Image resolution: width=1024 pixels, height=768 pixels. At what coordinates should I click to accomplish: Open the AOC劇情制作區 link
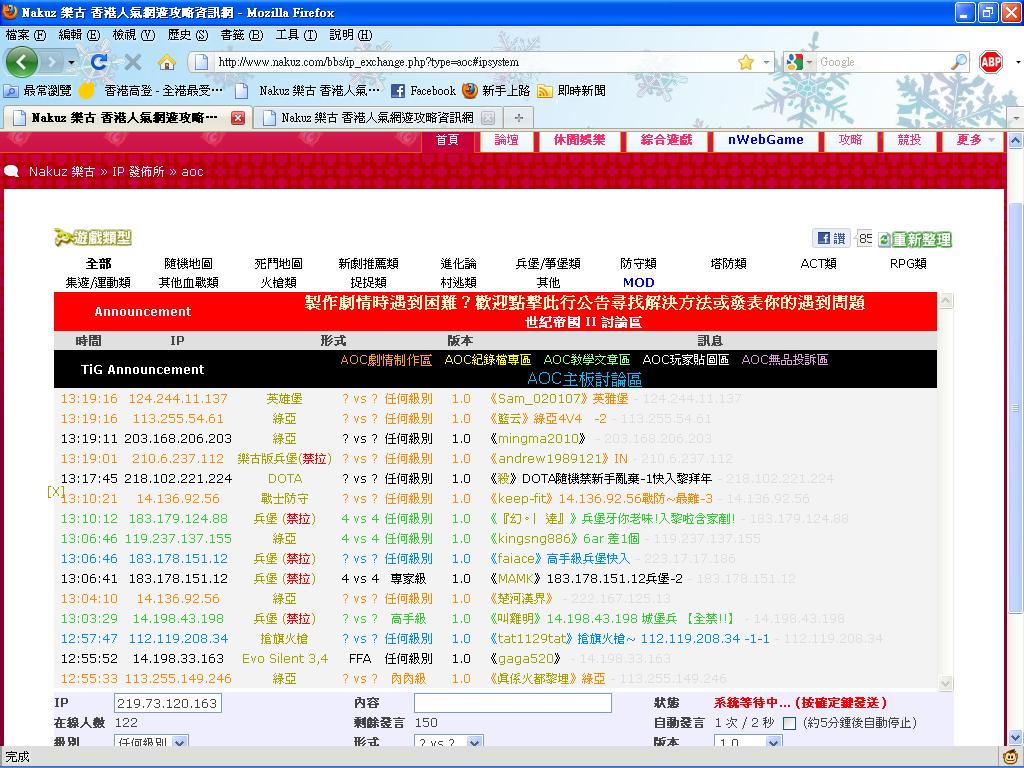coord(386,360)
